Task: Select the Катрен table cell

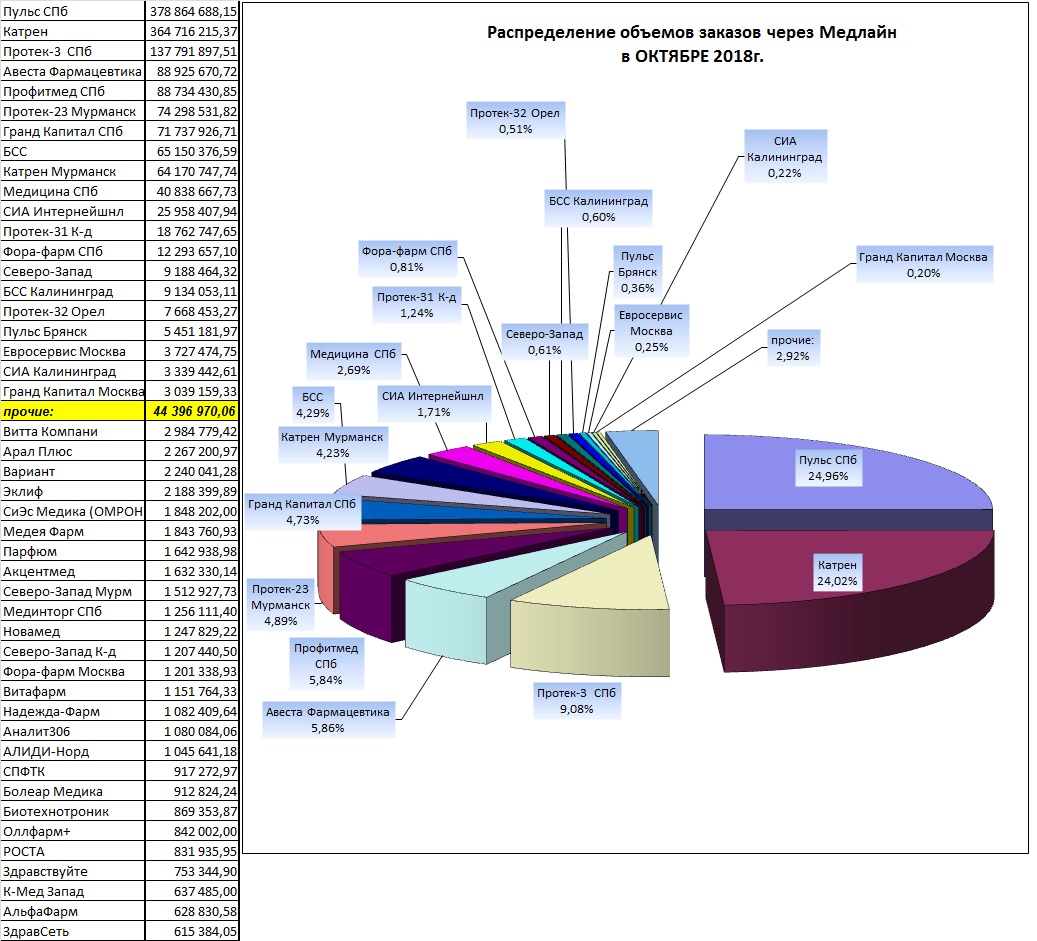Action: click(x=72, y=31)
